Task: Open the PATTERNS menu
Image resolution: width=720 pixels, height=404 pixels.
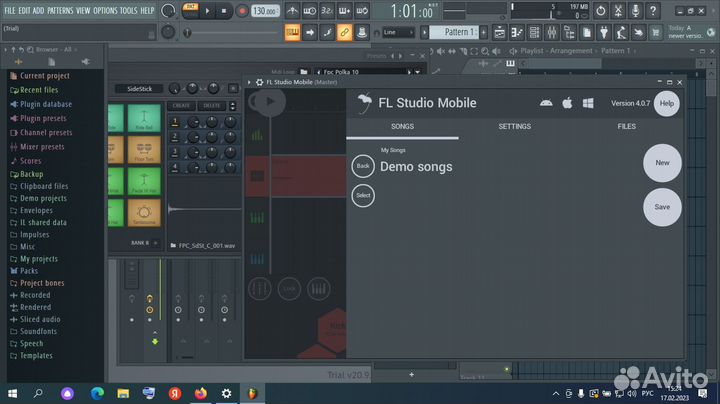Action: click(60, 10)
